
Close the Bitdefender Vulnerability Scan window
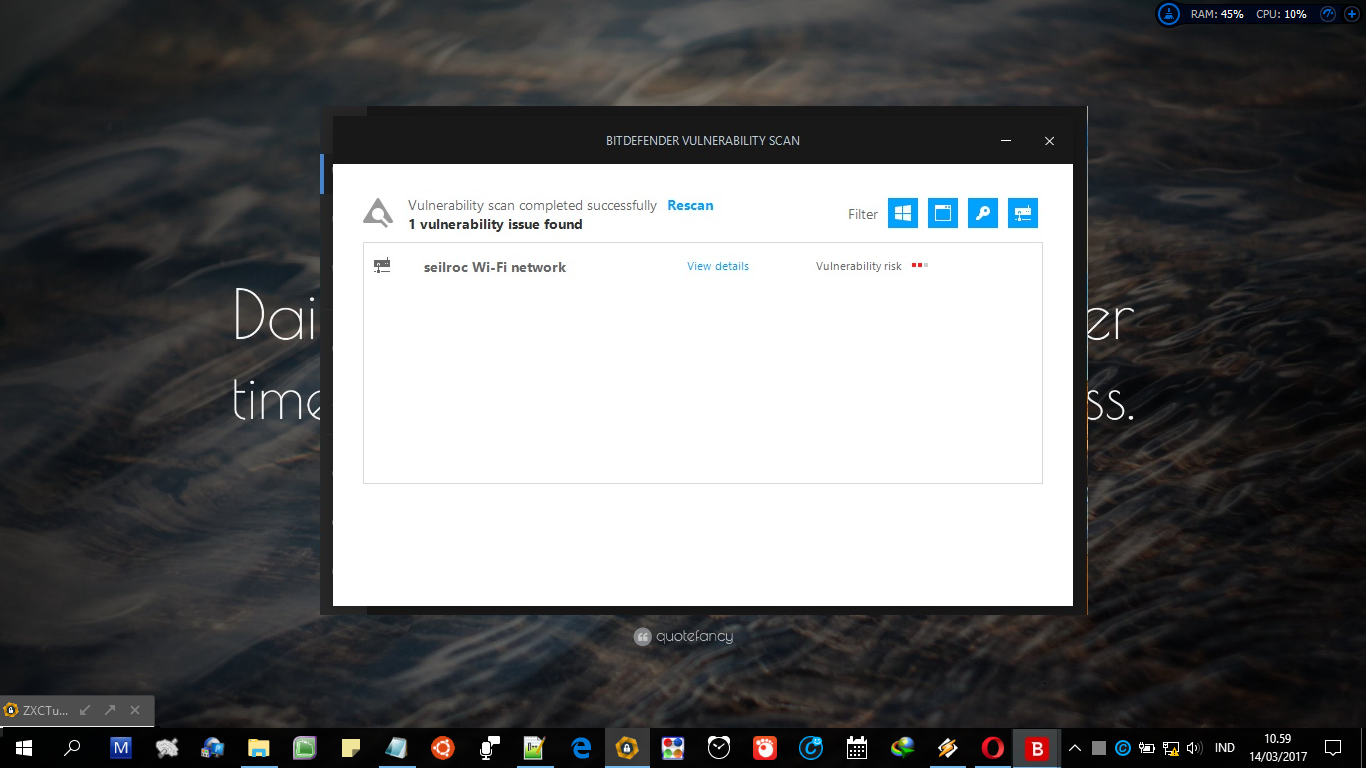click(x=1049, y=141)
